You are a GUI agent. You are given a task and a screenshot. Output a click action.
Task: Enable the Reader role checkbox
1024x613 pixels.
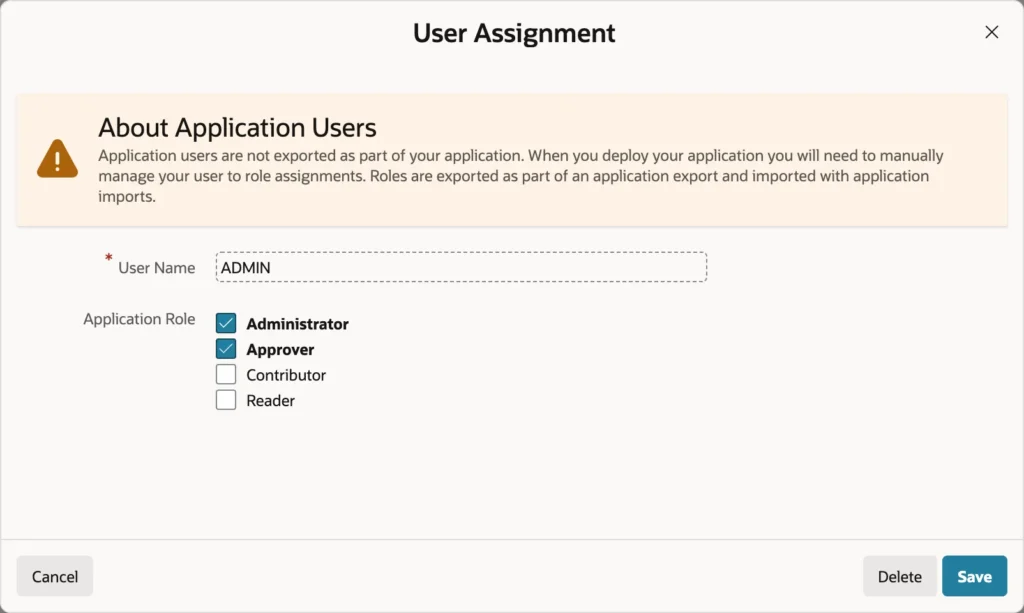tap(226, 400)
